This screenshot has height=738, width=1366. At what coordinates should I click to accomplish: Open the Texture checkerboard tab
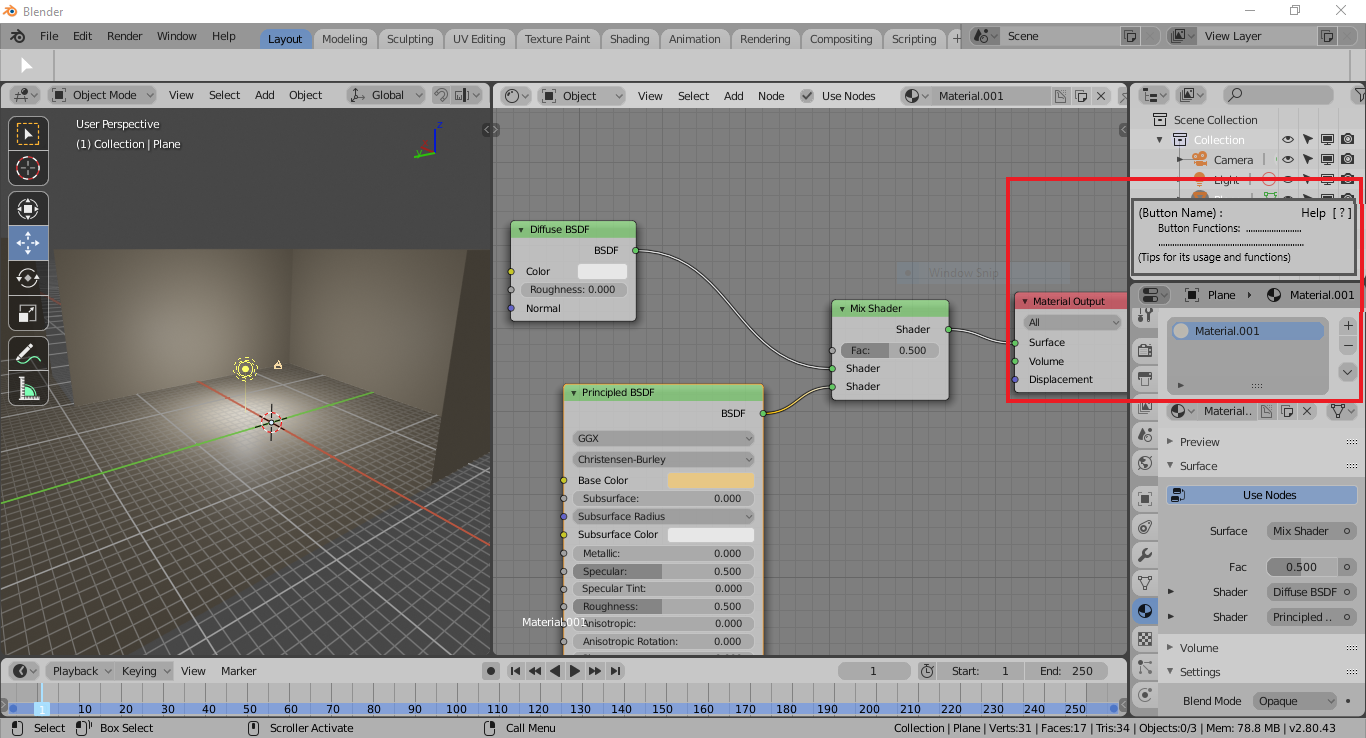pyautogui.click(x=1145, y=638)
